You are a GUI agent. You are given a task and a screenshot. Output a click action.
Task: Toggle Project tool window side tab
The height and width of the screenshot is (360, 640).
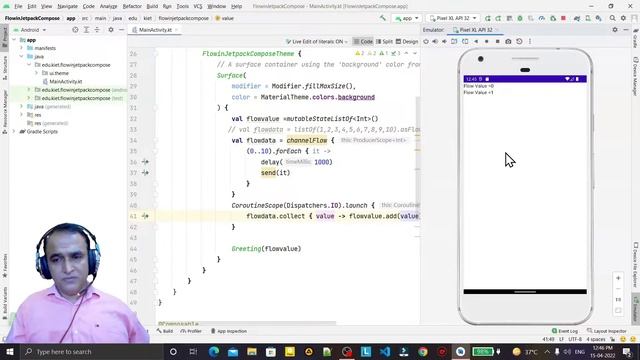pos(4,37)
